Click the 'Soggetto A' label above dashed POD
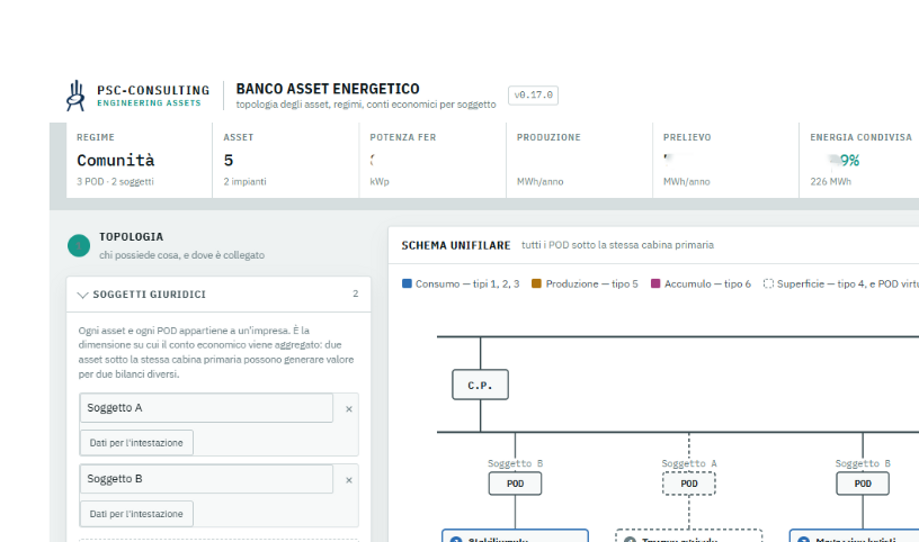 click(689, 463)
